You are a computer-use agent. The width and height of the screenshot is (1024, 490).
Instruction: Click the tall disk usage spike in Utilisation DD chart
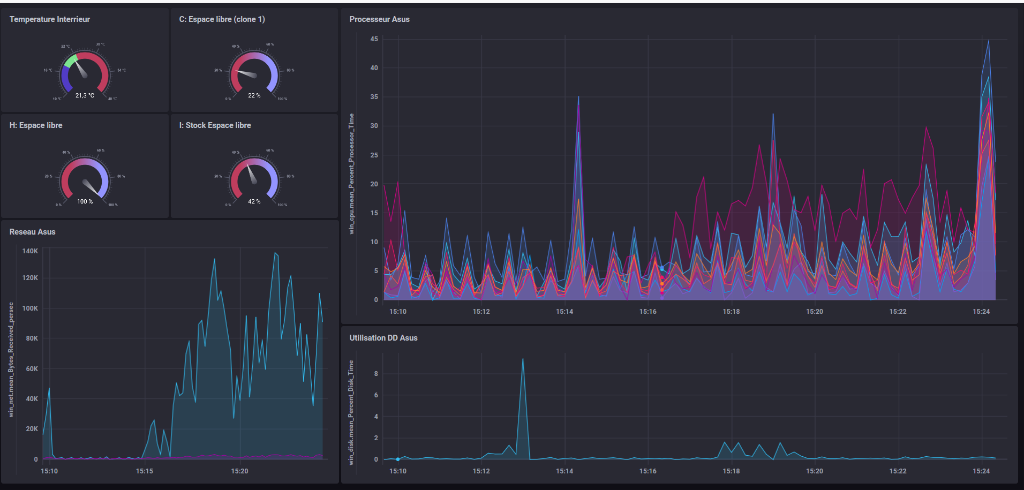522,408
